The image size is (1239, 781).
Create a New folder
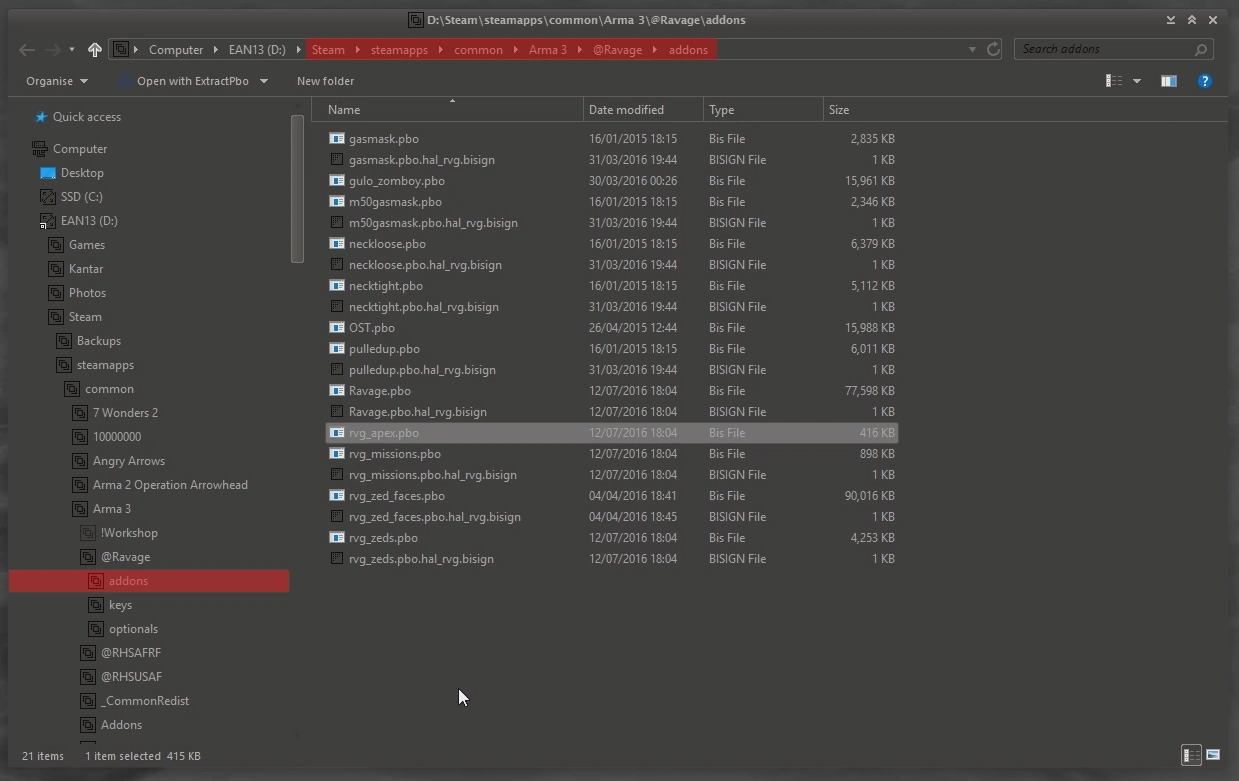(325, 81)
